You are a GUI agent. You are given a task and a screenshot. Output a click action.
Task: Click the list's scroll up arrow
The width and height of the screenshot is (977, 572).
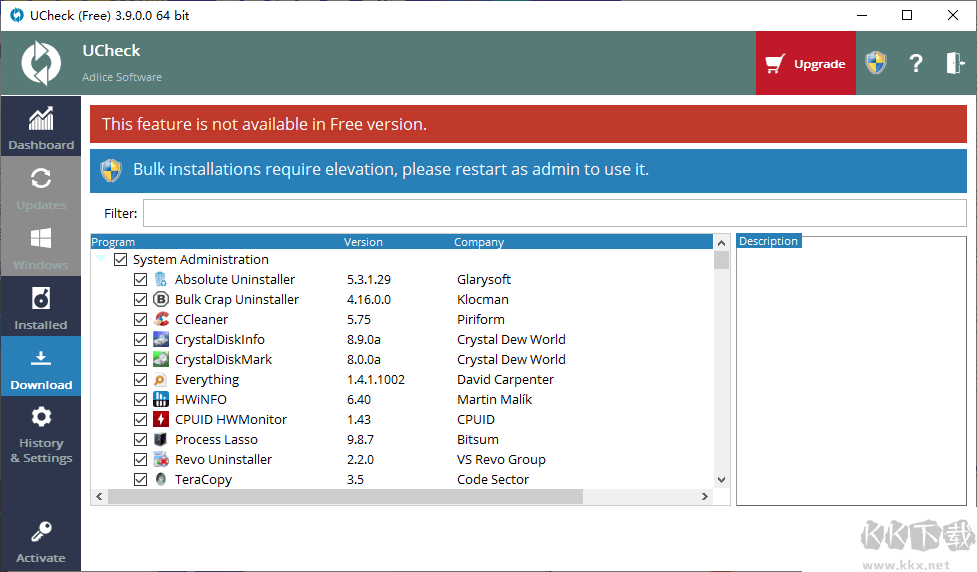[x=722, y=243]
